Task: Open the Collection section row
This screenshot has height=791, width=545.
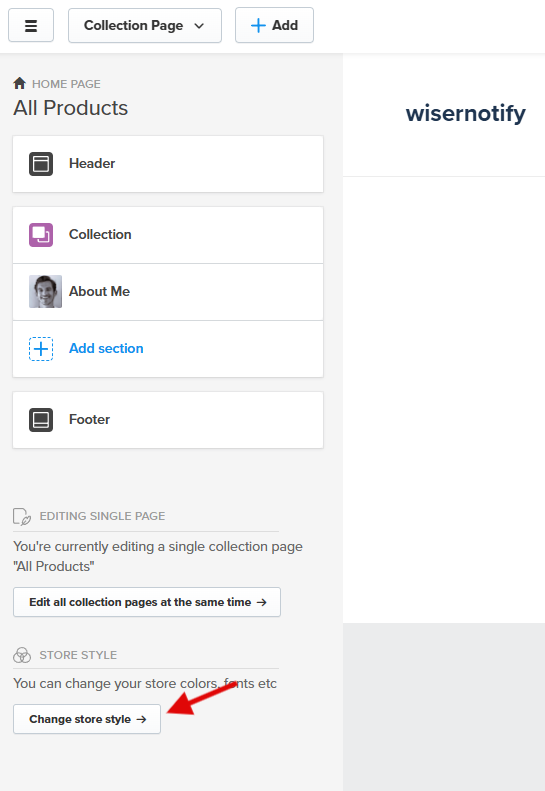Action: tap(168, 235)
